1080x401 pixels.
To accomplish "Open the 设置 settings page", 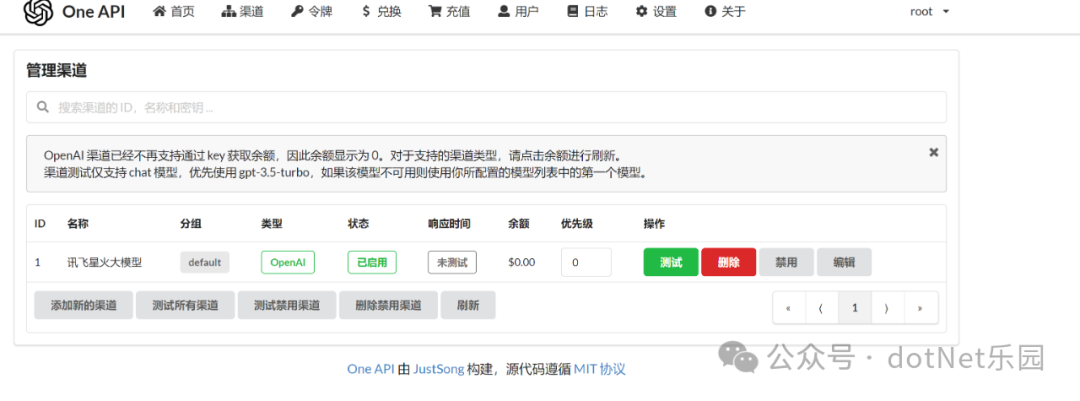I will [x=656, y=12].
